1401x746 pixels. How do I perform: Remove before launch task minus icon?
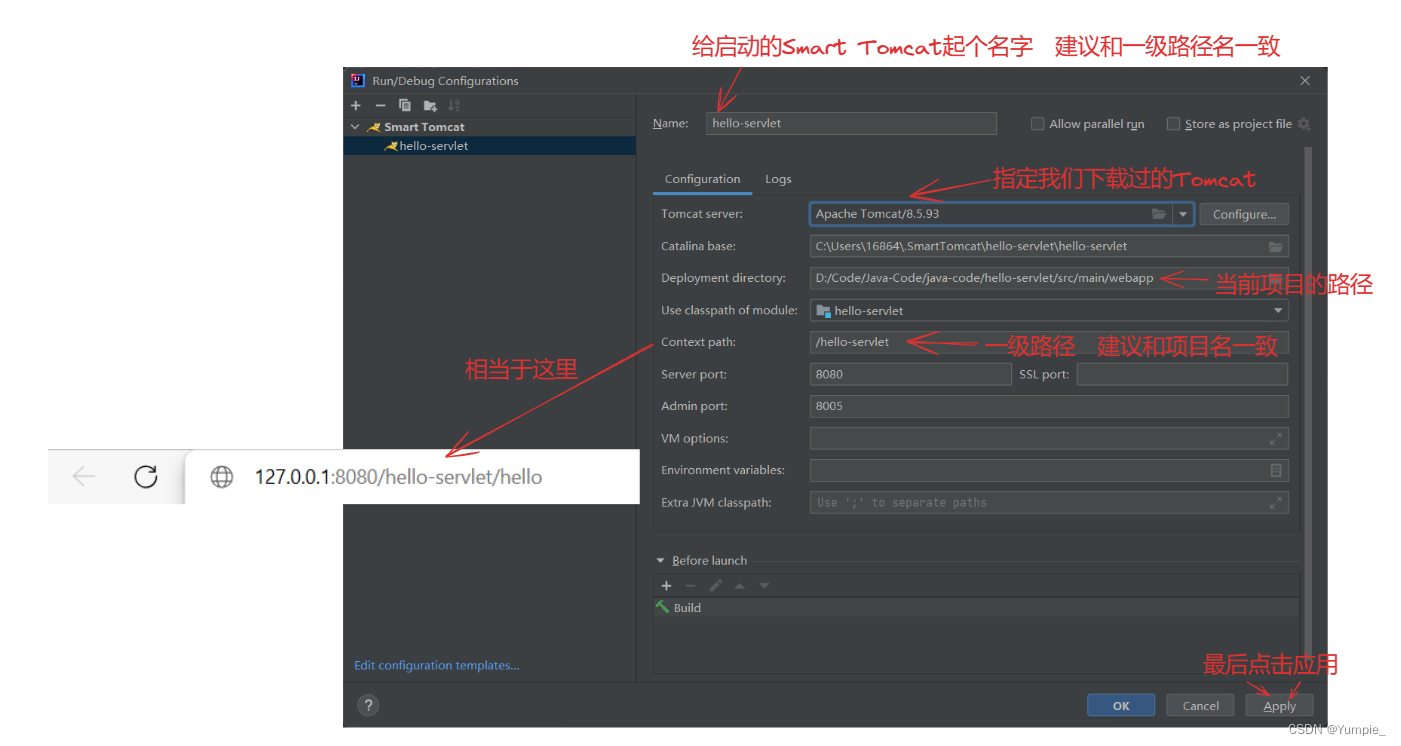690,586
